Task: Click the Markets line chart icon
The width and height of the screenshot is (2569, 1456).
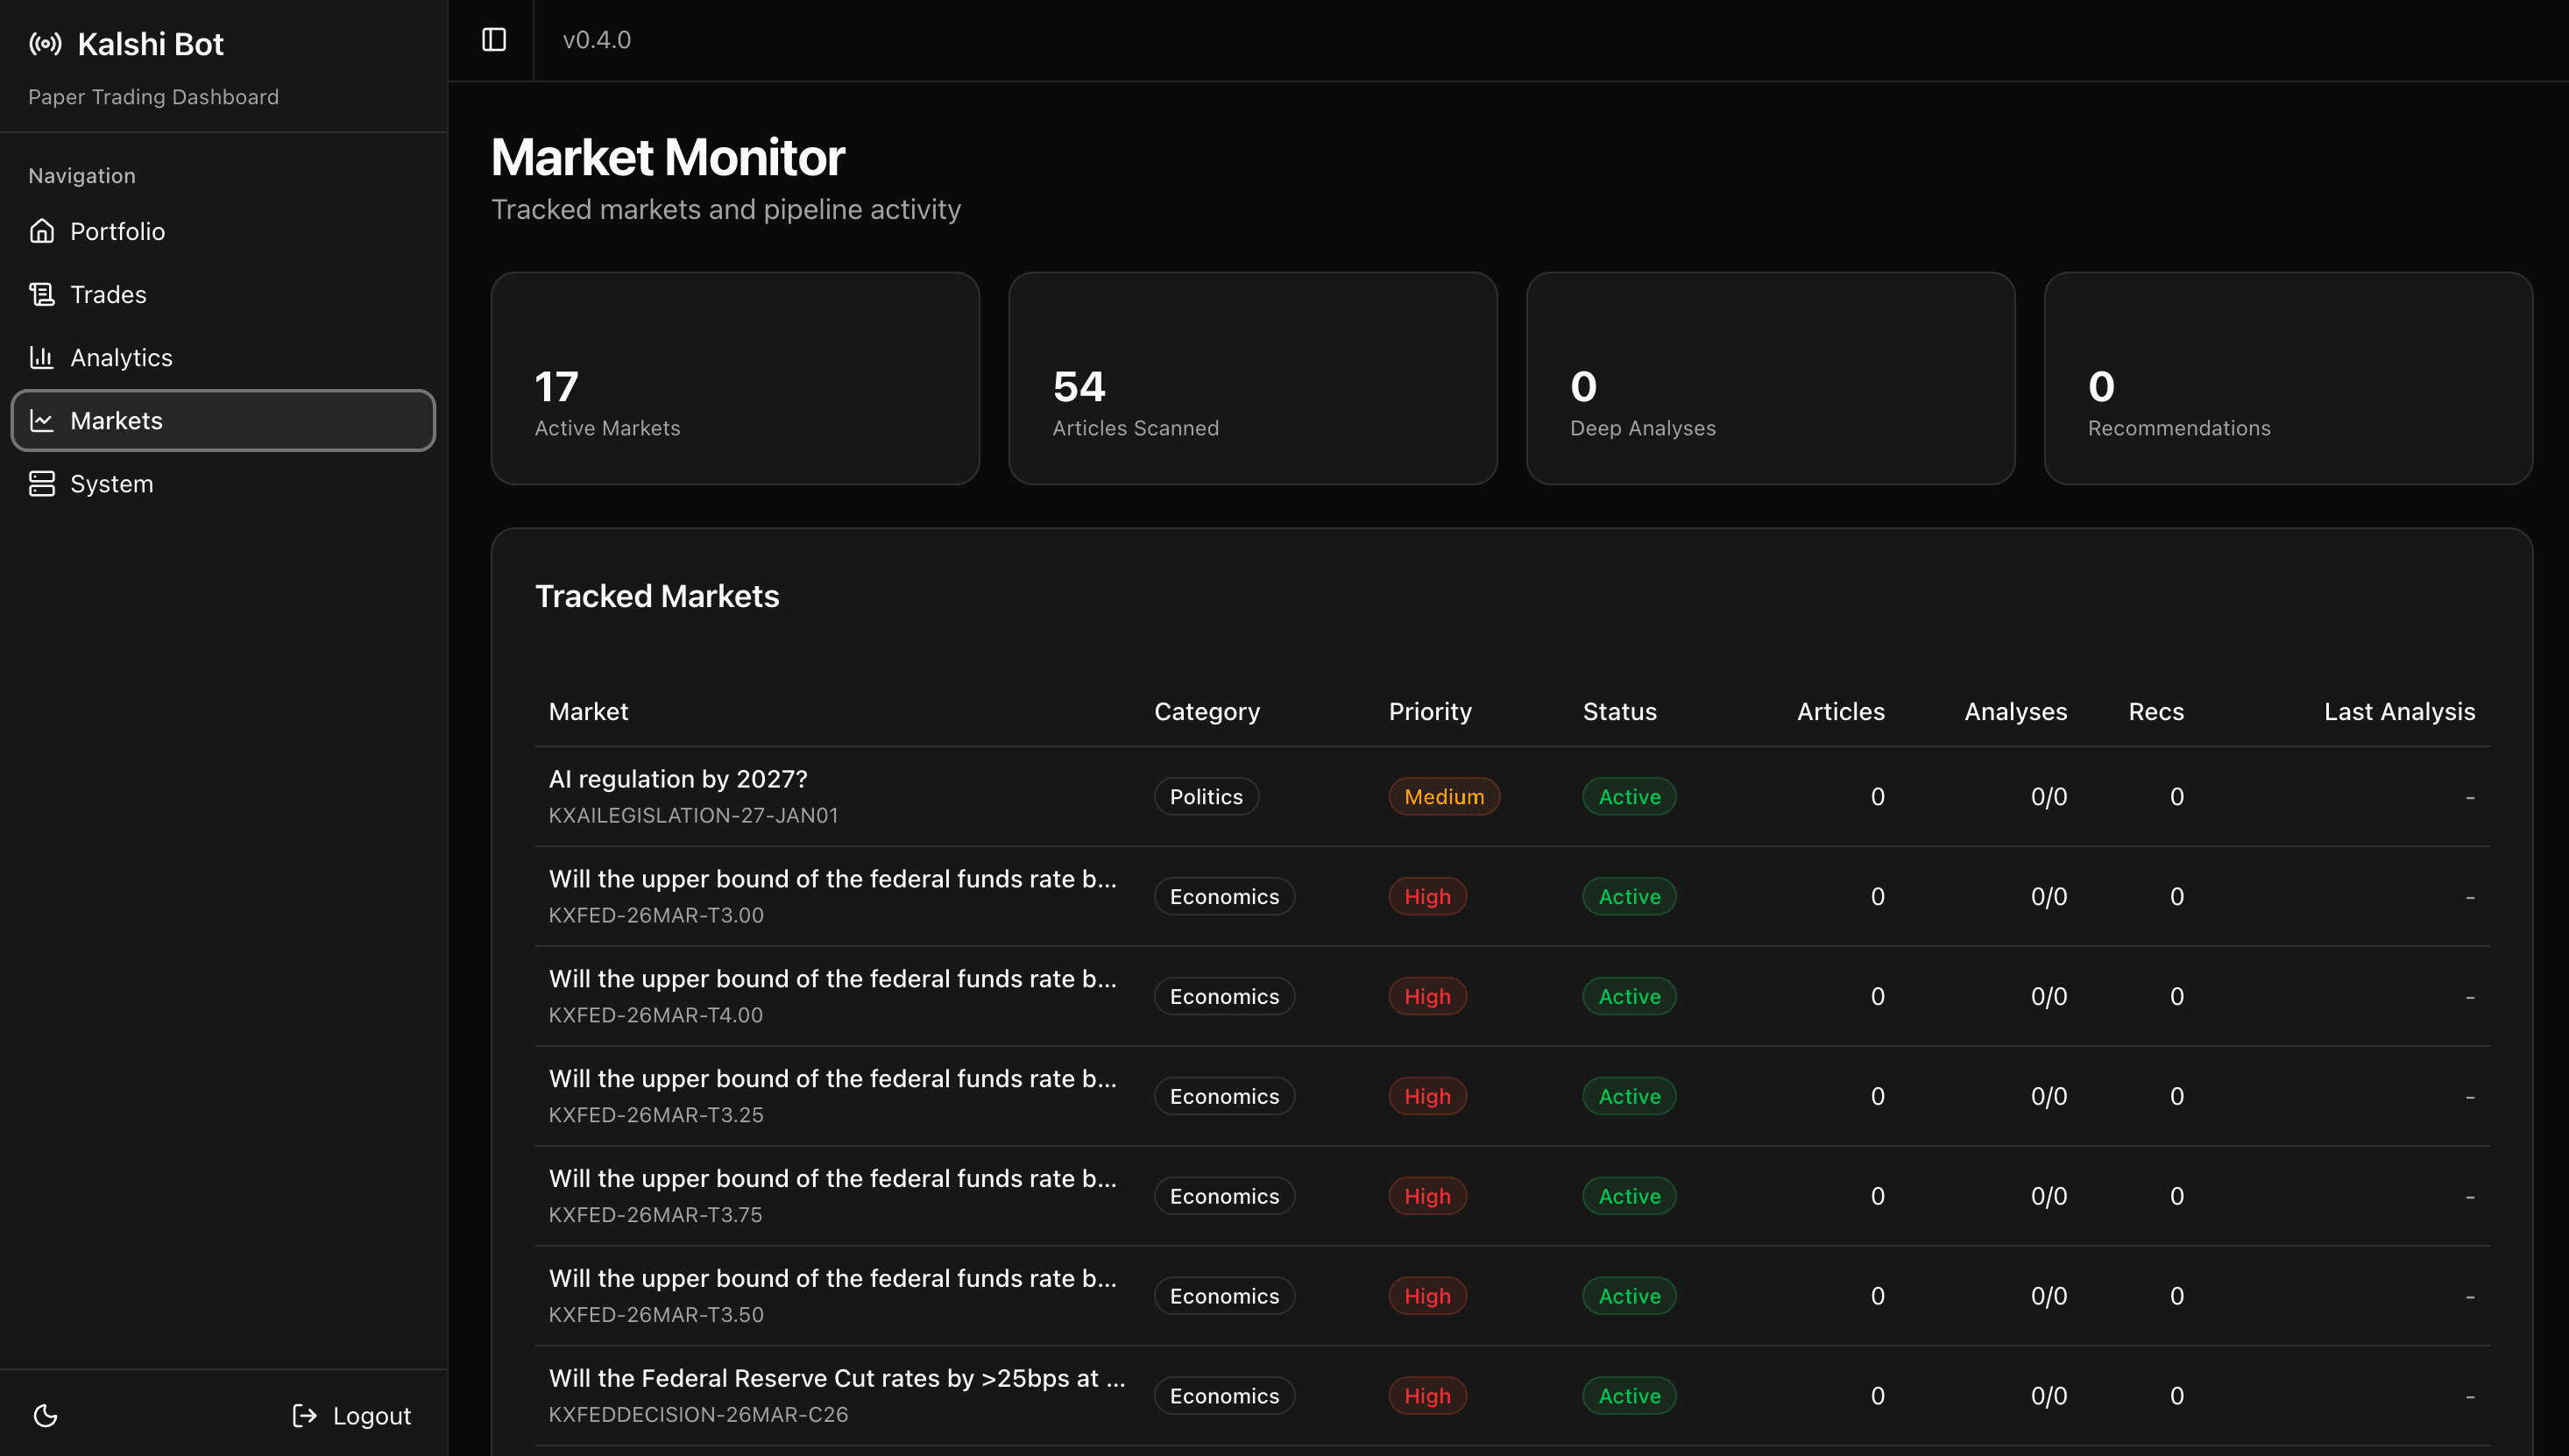Action: [42, 420]
